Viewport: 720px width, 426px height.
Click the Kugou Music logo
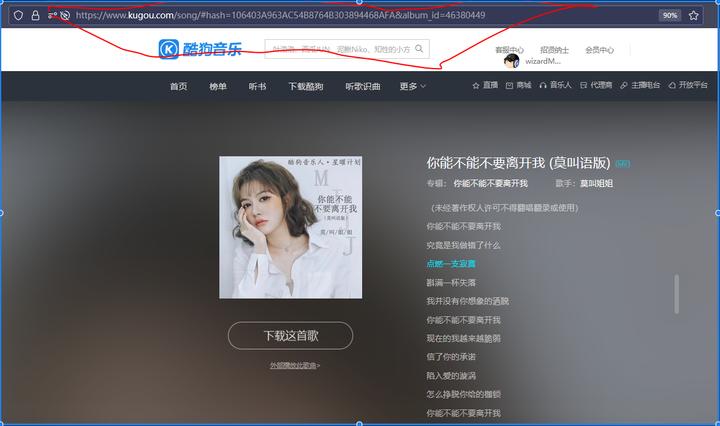pos(200,49)
